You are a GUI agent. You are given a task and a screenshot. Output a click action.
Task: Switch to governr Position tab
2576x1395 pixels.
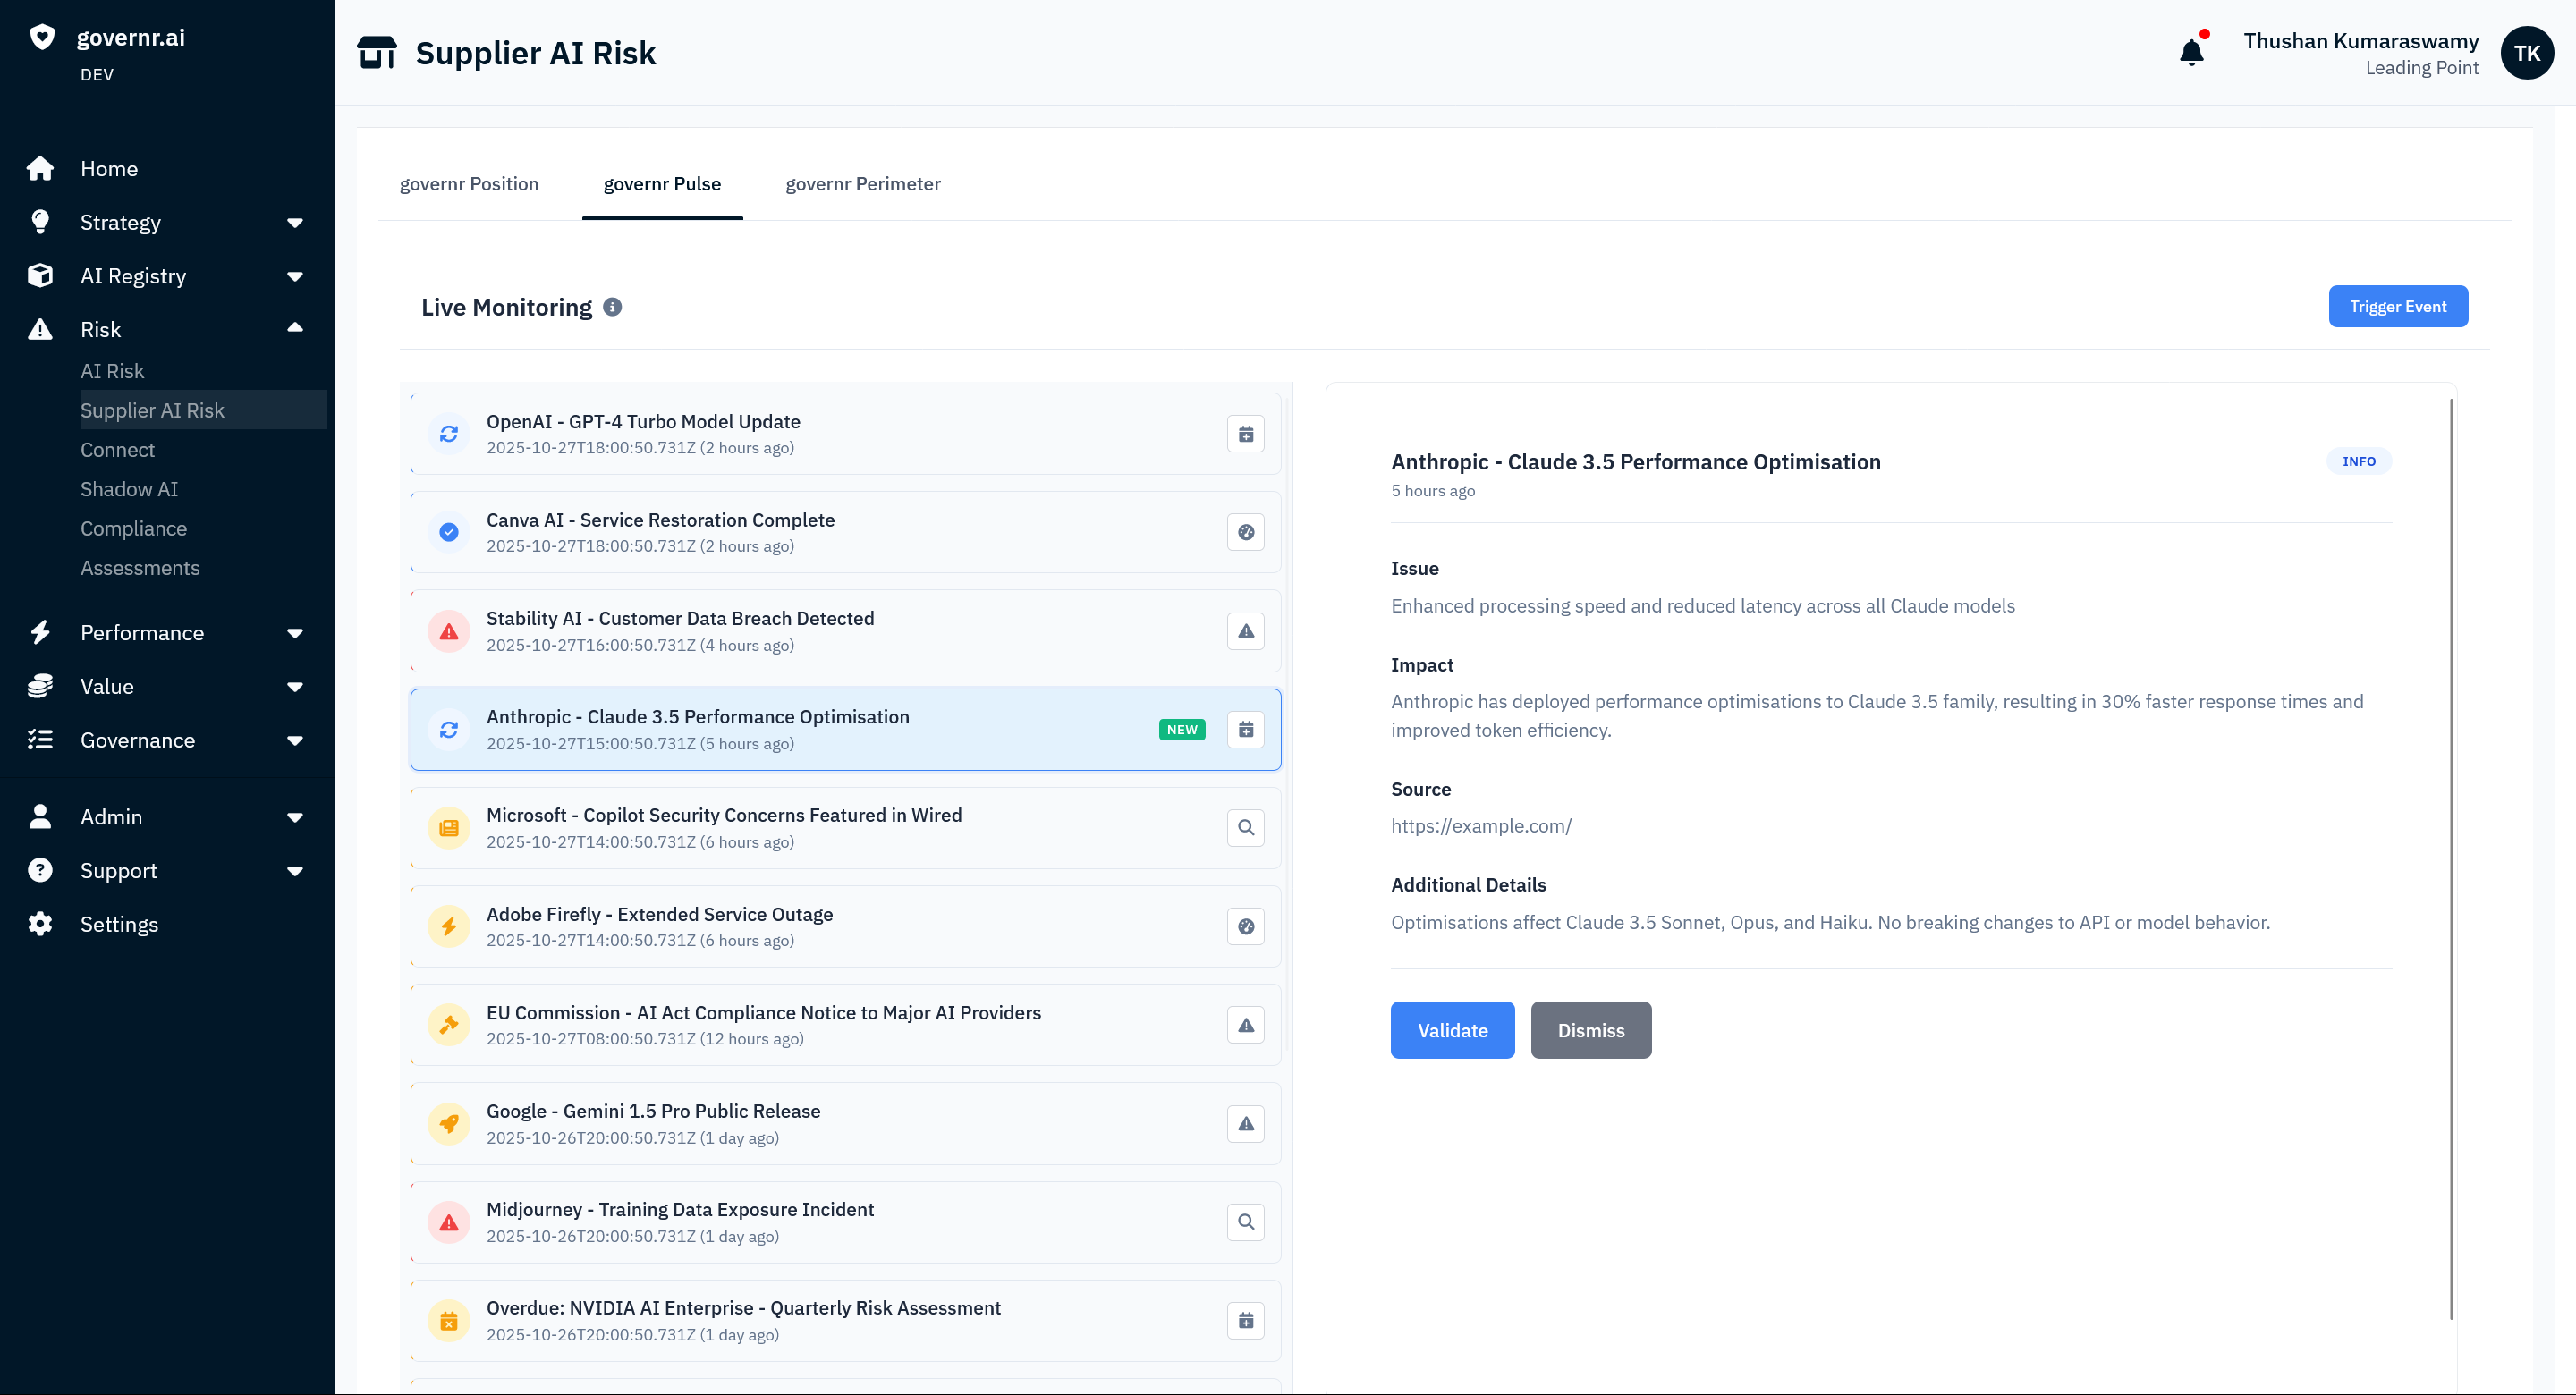pyautogui.click(x=469, y=184)
